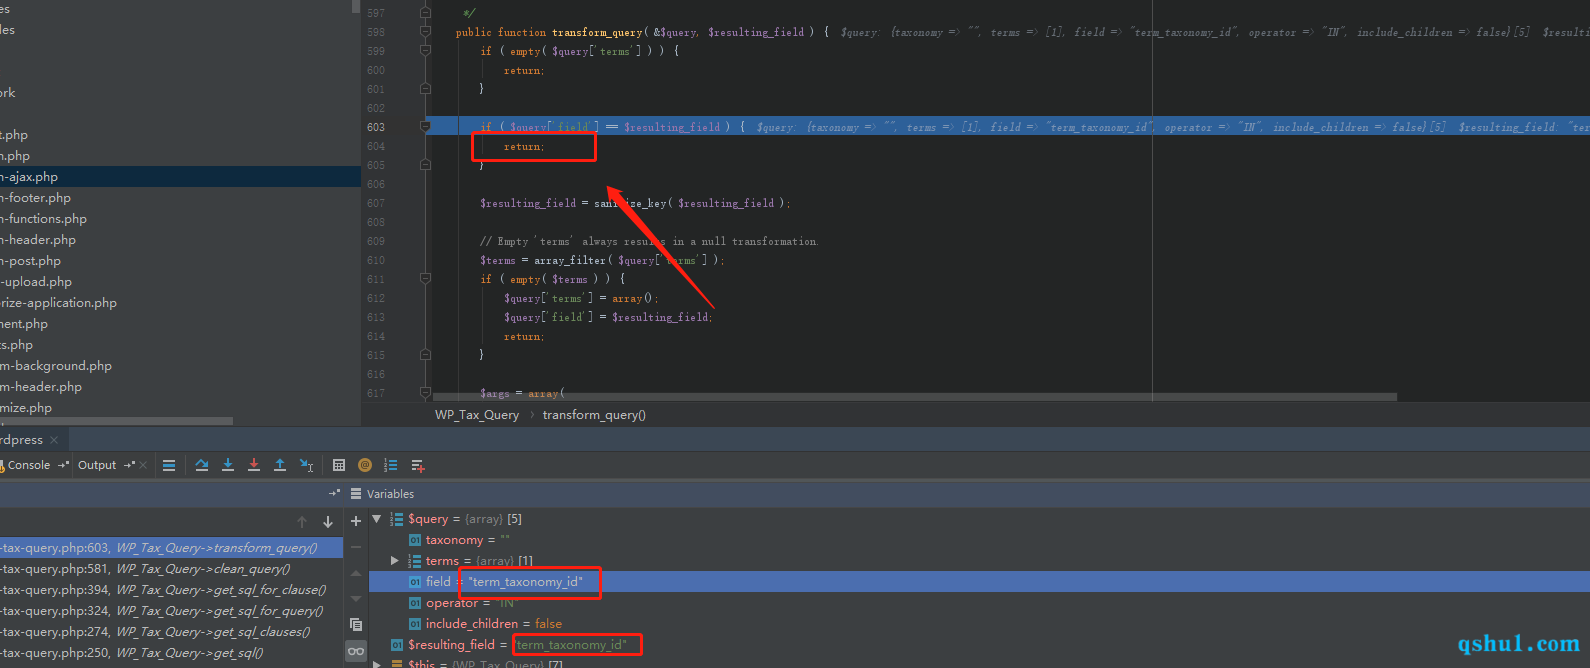This screenshot has height=668, width=1590.
Task: Select frame tax-query.php:250 get_sql()
Action: [x=171, y=653]
